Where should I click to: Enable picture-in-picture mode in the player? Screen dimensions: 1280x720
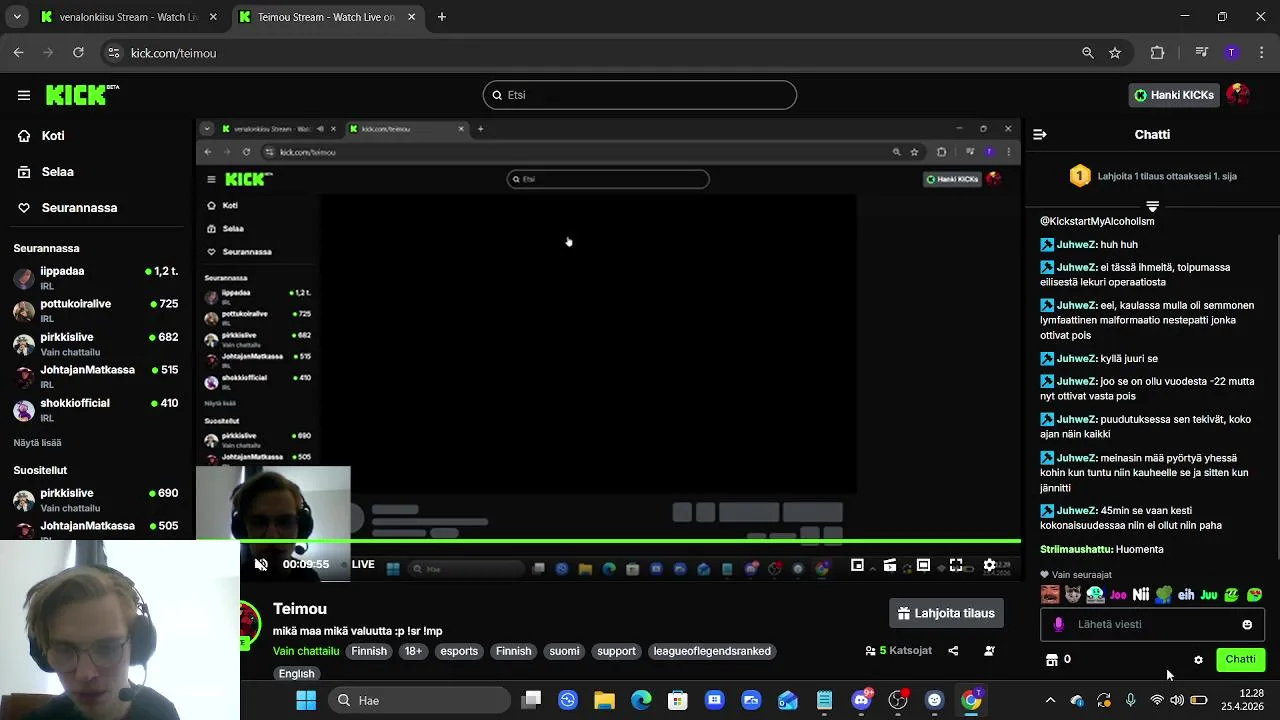click(857, 565)
